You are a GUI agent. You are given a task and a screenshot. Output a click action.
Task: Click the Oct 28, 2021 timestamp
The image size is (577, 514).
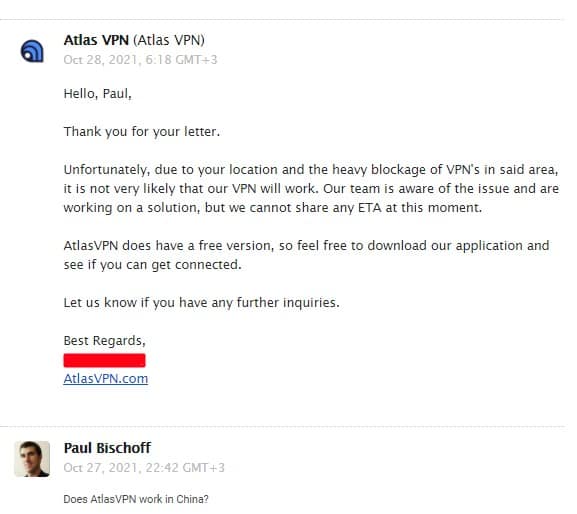pos(140,60)
